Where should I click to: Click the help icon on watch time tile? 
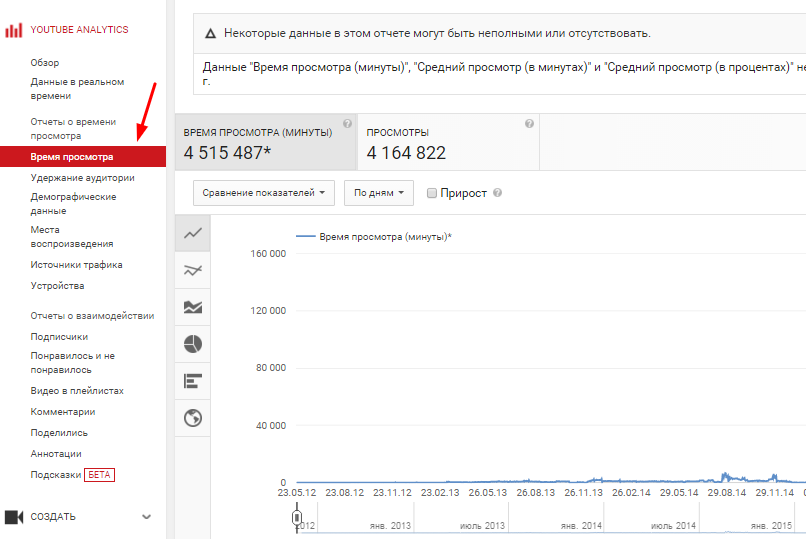pyautogui.click(x=347, y=123)
